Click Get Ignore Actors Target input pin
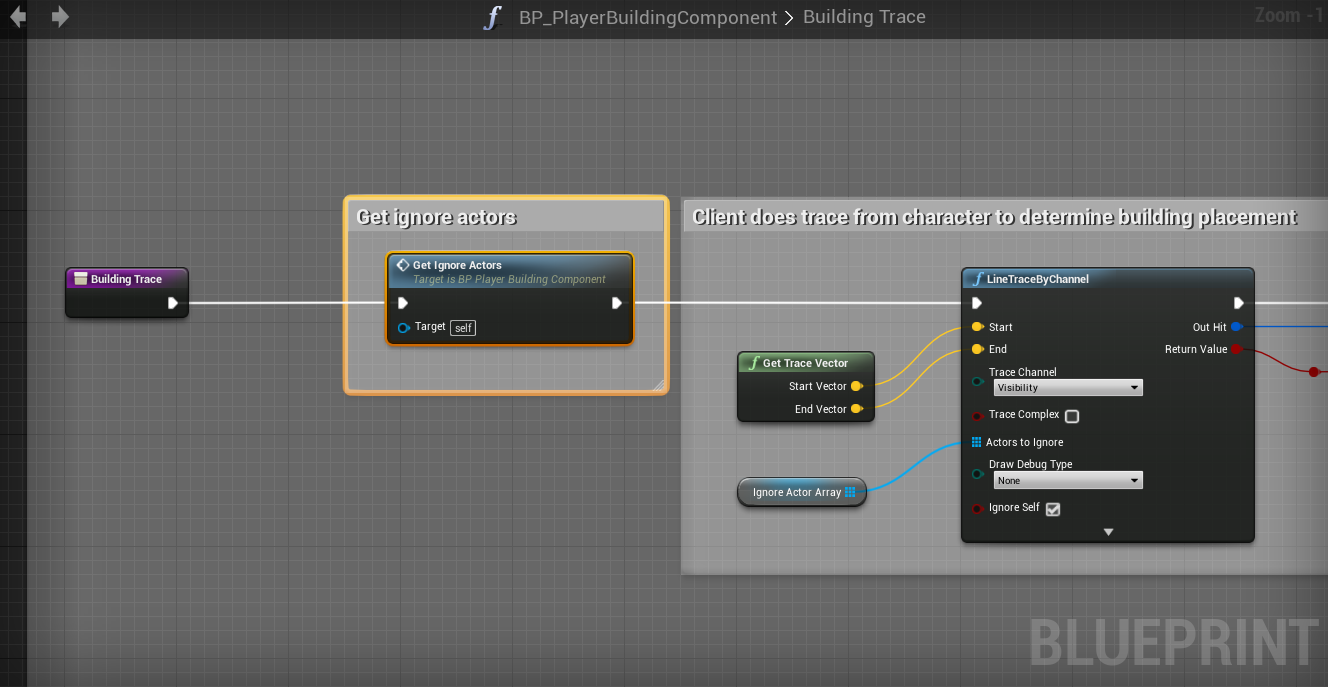 point(404,328)
